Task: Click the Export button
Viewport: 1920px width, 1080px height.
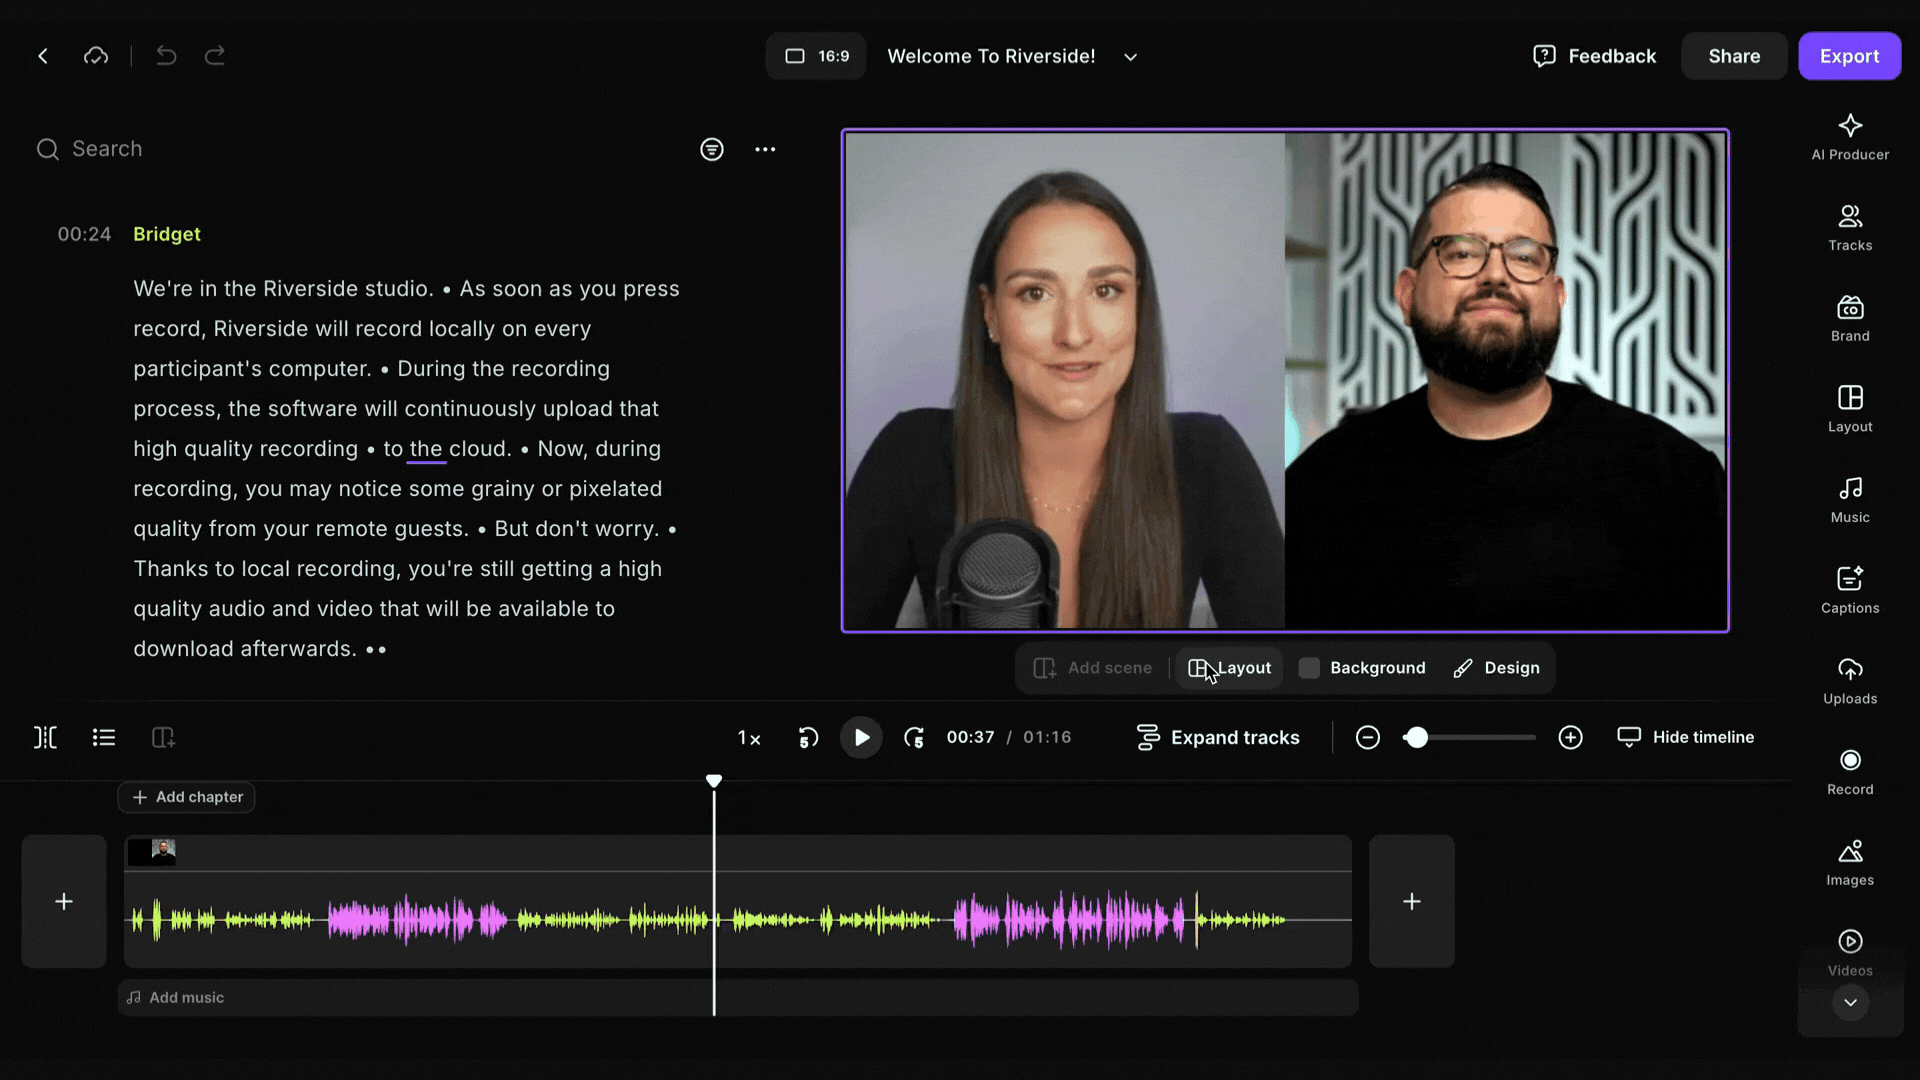Action: 1849,56
